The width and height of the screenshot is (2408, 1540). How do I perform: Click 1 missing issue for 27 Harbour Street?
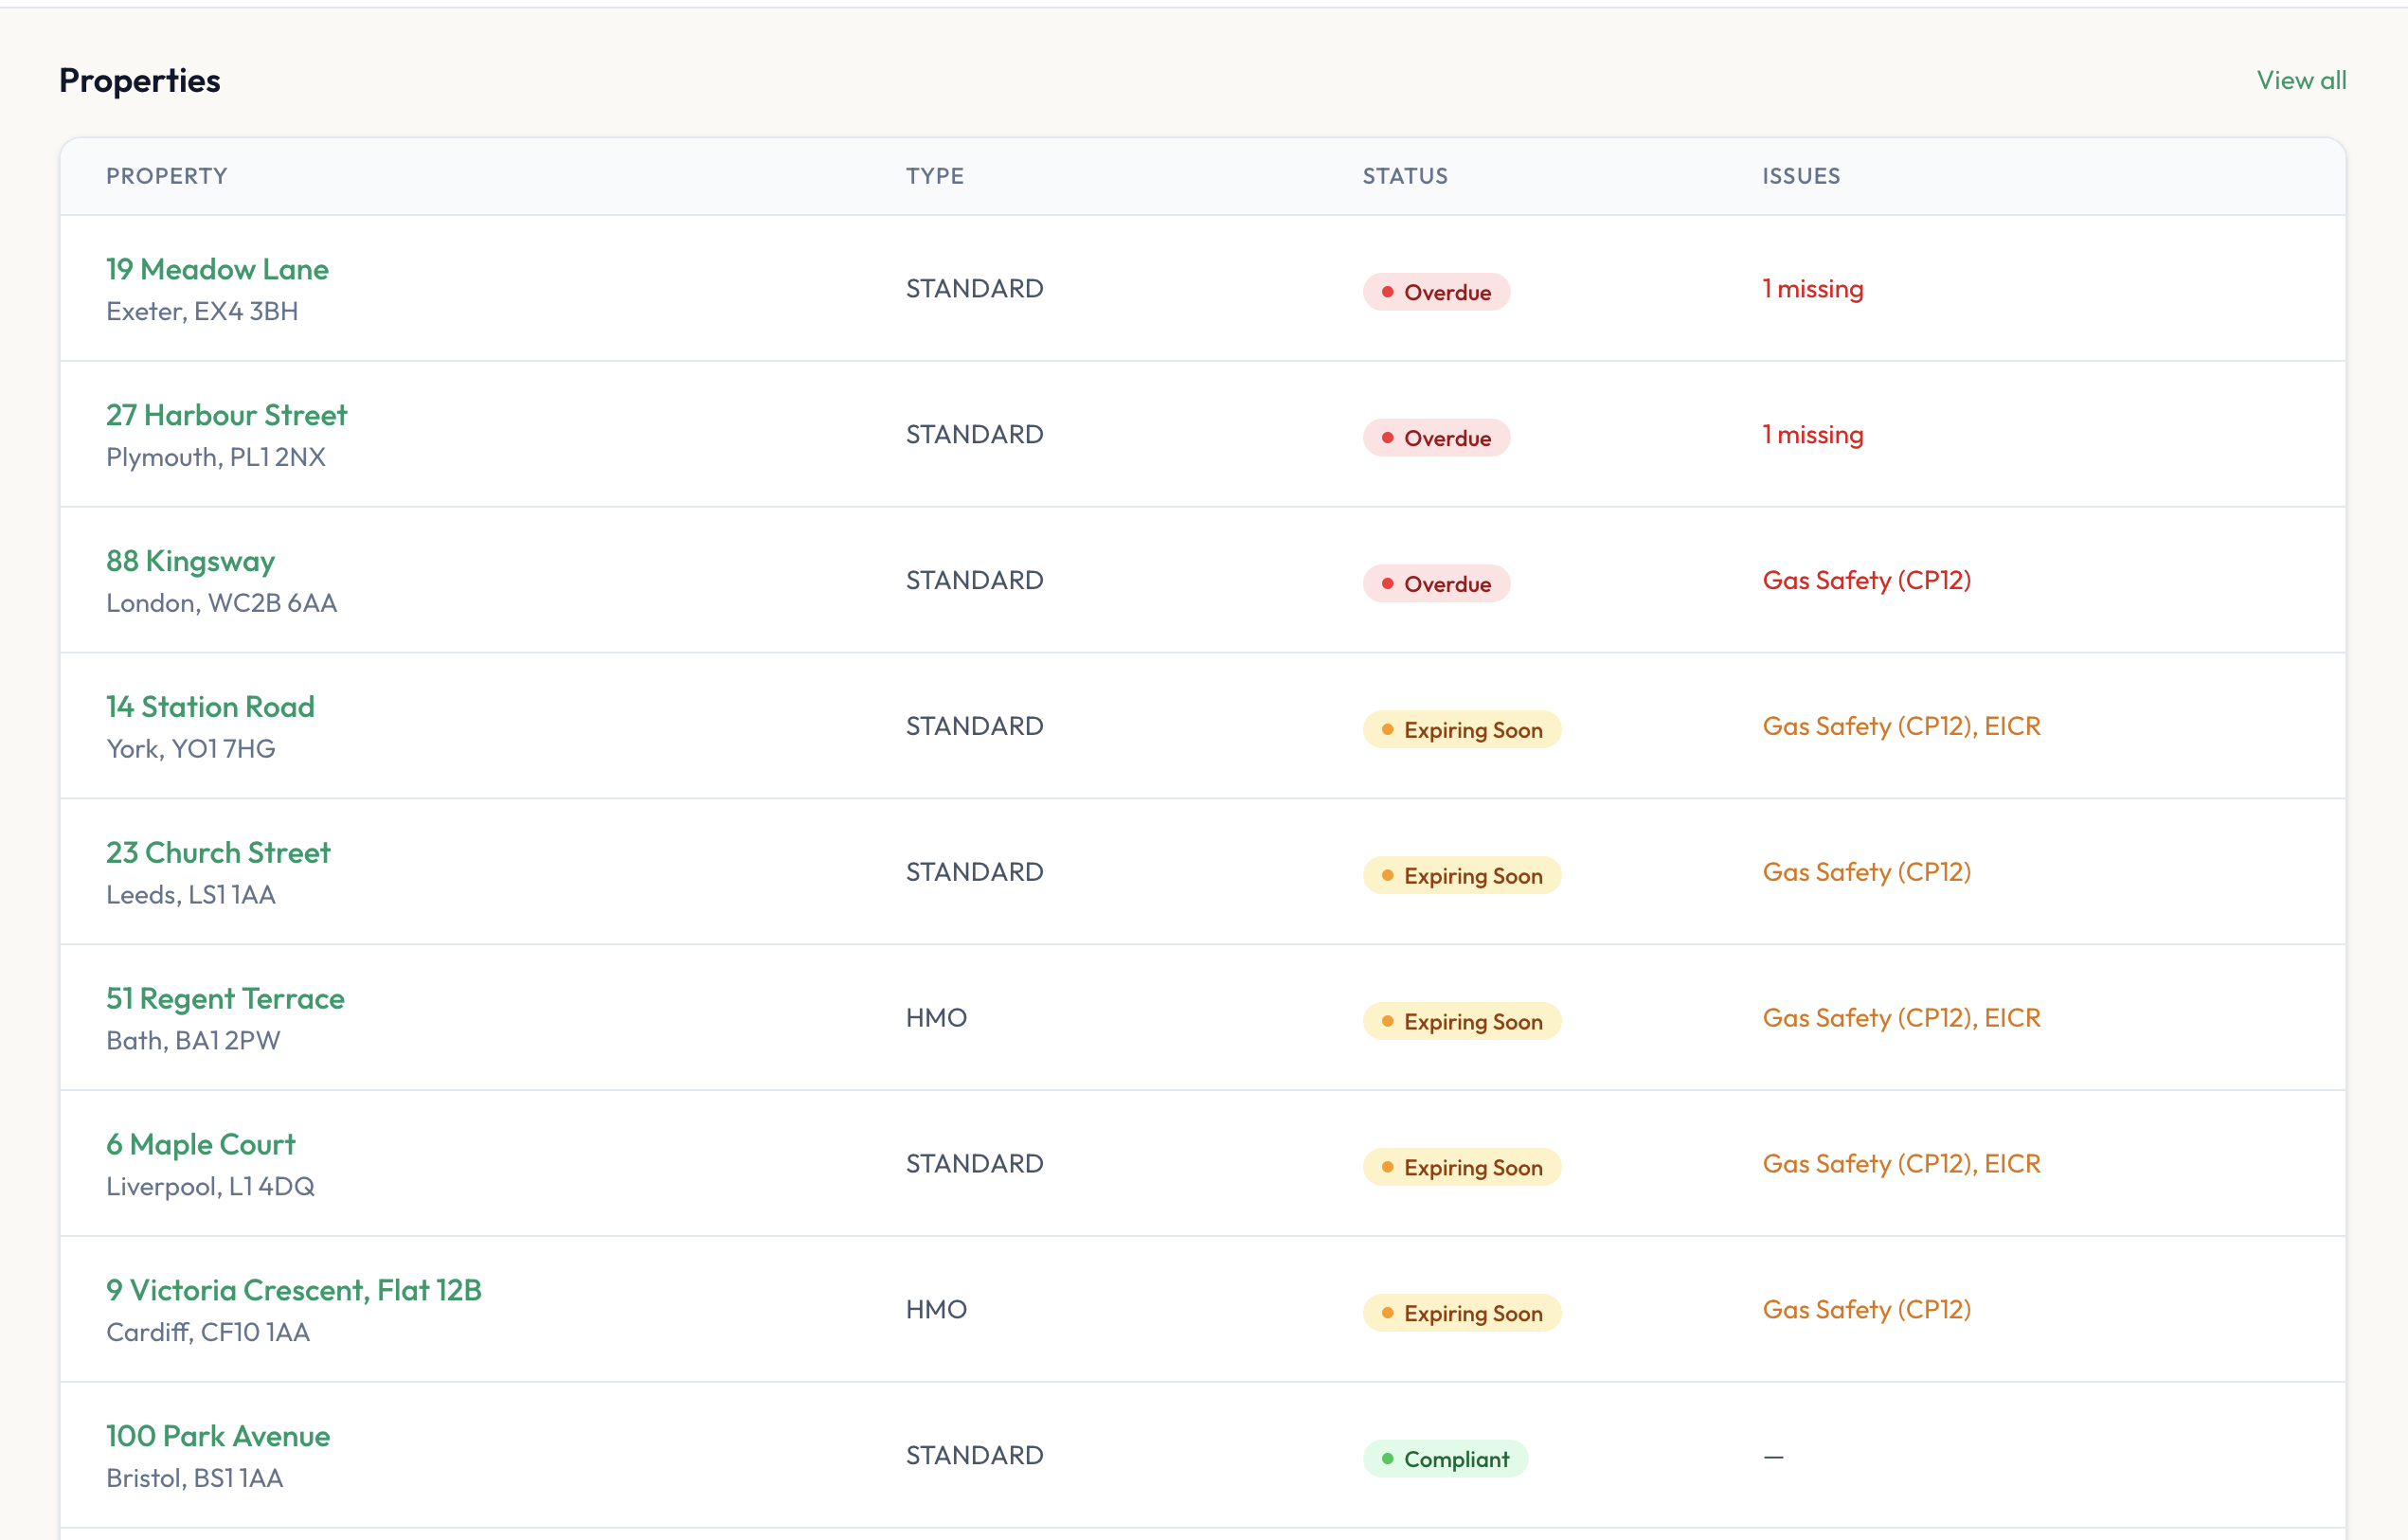pyautogui.click(x=1812, y=435)
